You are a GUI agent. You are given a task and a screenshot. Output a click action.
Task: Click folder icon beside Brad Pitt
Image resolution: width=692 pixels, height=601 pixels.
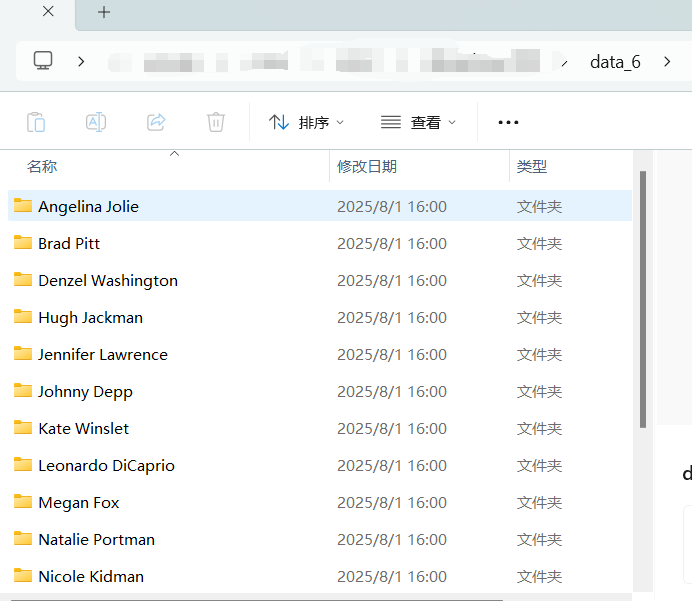tap(23, 242)
